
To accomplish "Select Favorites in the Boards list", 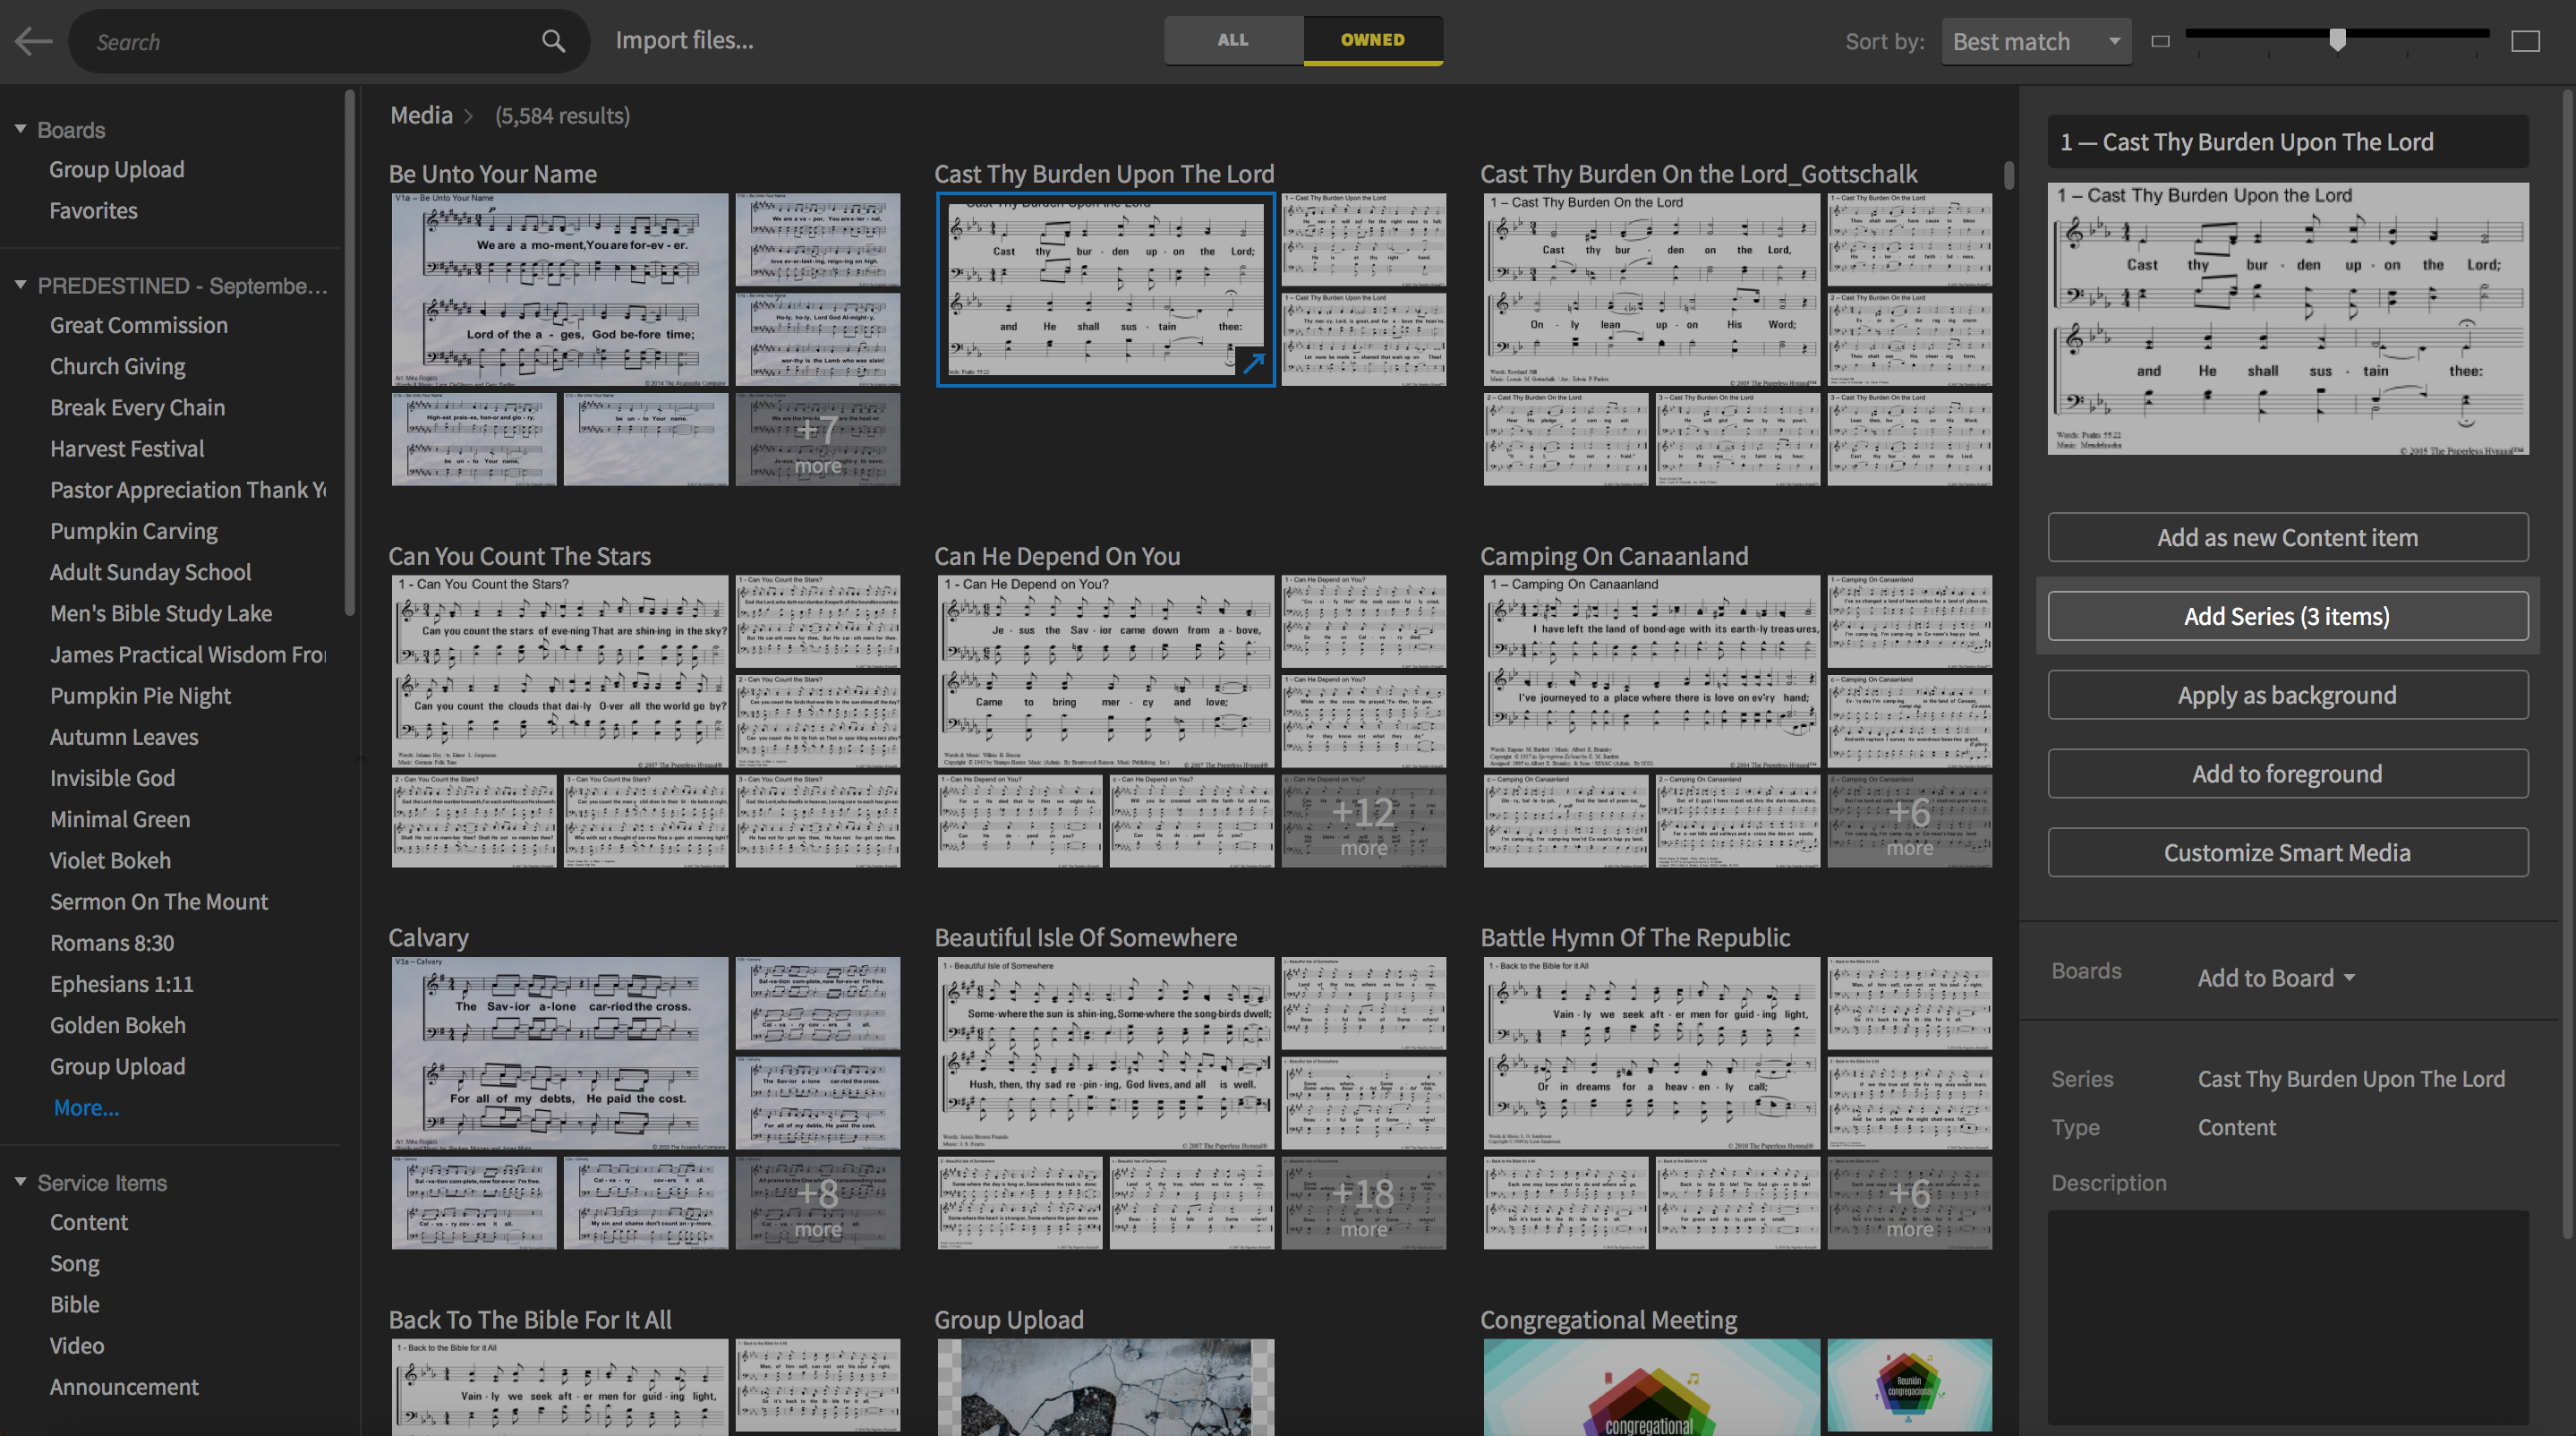I will click(x=93, y=210).
